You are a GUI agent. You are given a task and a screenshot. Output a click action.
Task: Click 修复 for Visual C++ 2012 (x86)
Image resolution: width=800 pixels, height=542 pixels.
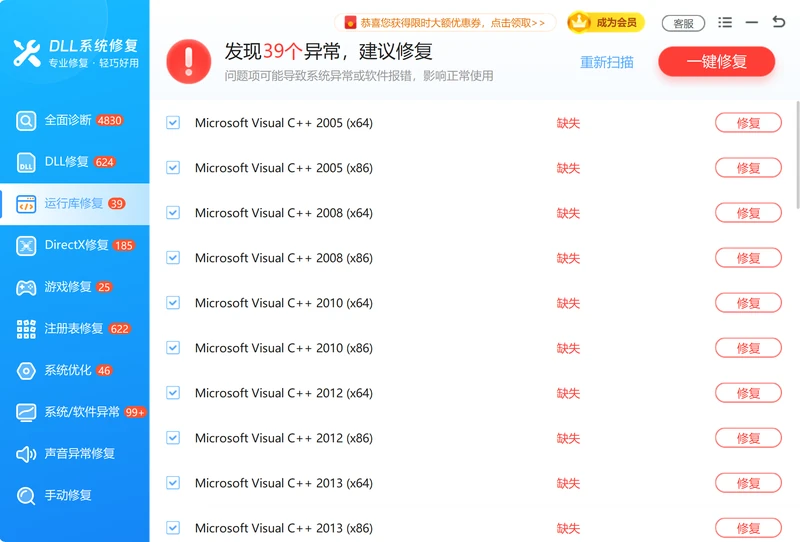point(748,437)
